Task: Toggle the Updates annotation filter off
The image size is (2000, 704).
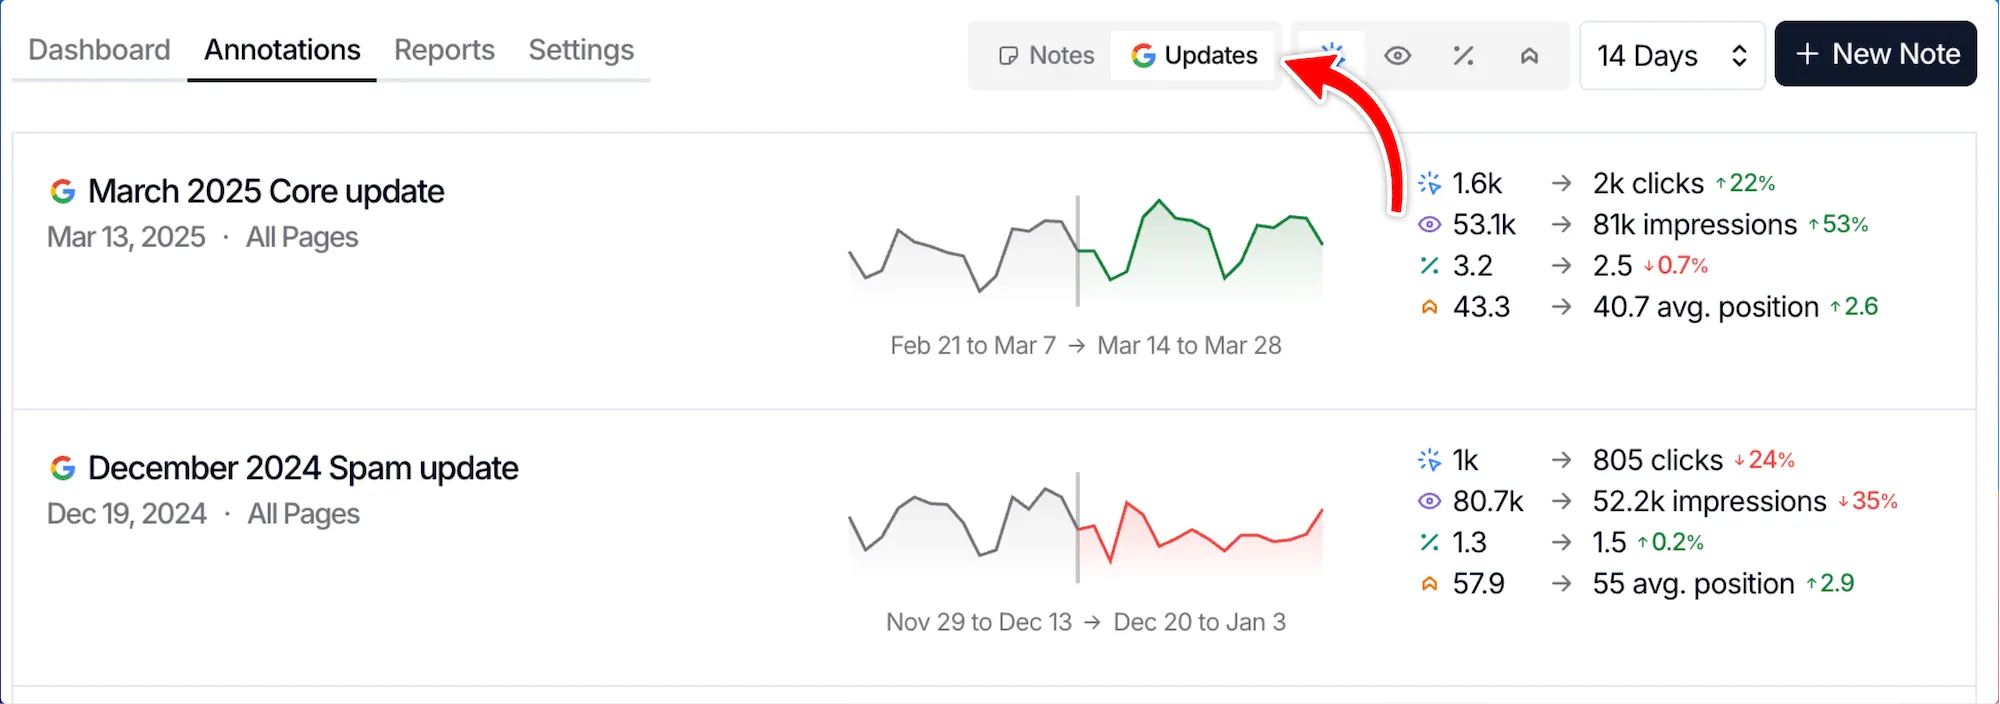Action: coord(1193,56)
